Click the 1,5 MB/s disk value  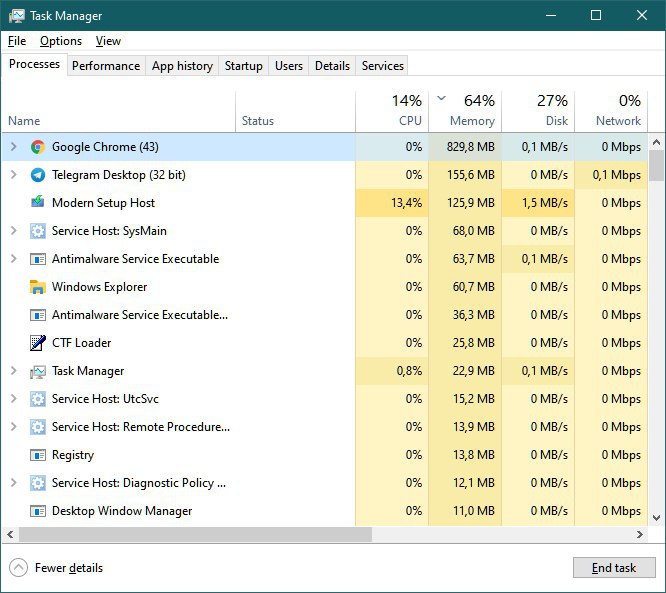click(545, 203)
